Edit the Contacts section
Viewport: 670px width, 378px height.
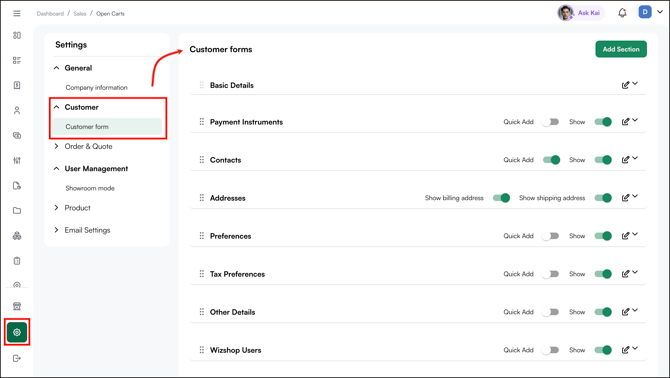625,160
